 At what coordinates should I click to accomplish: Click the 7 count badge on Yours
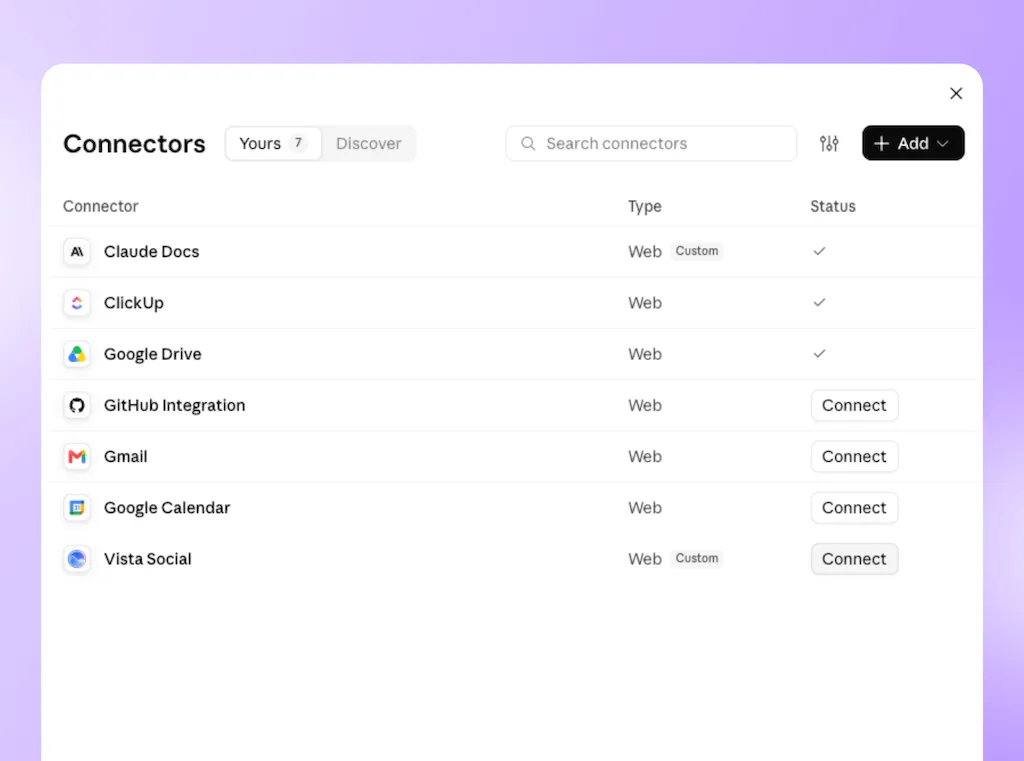[x=298, y=143]
